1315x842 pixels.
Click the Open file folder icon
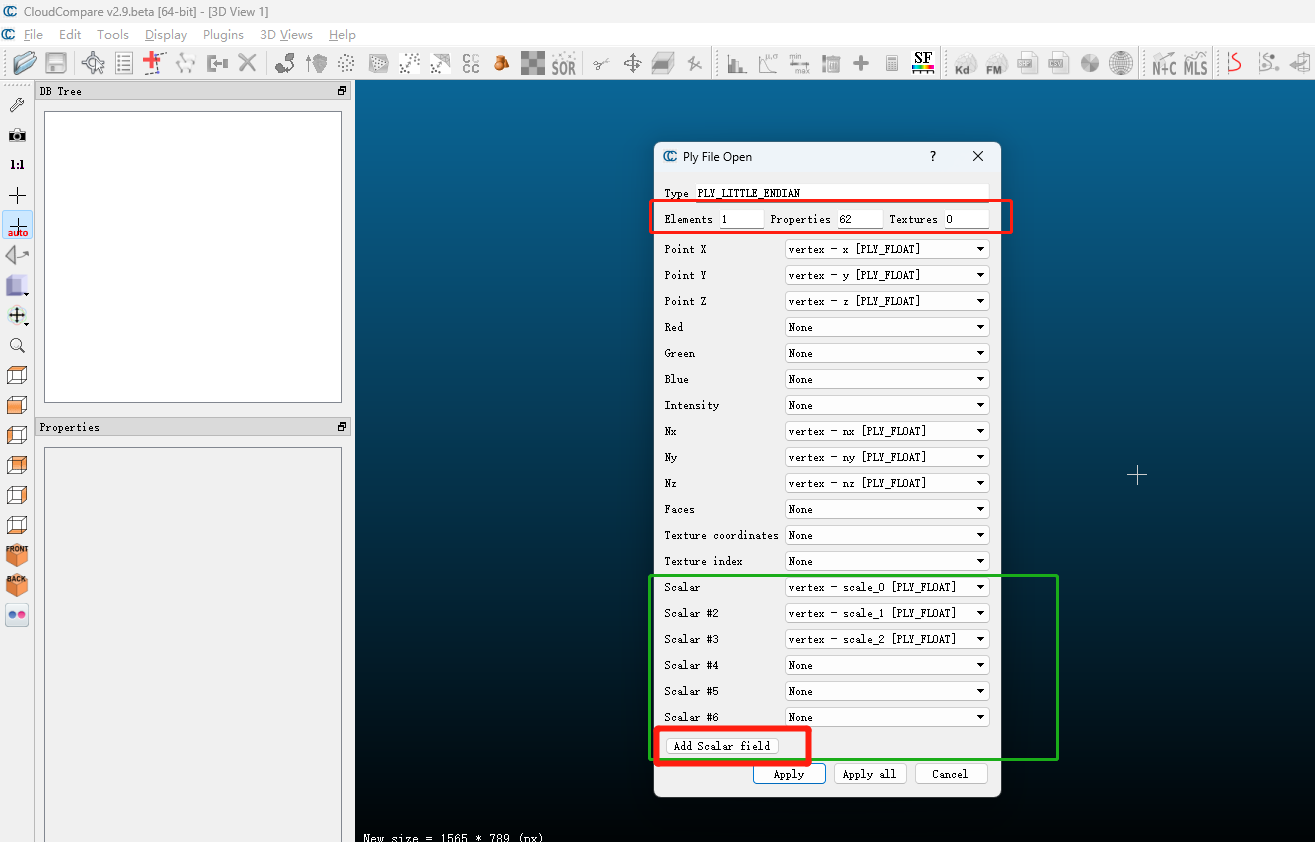pyautogui.click(x=25, y=63)
